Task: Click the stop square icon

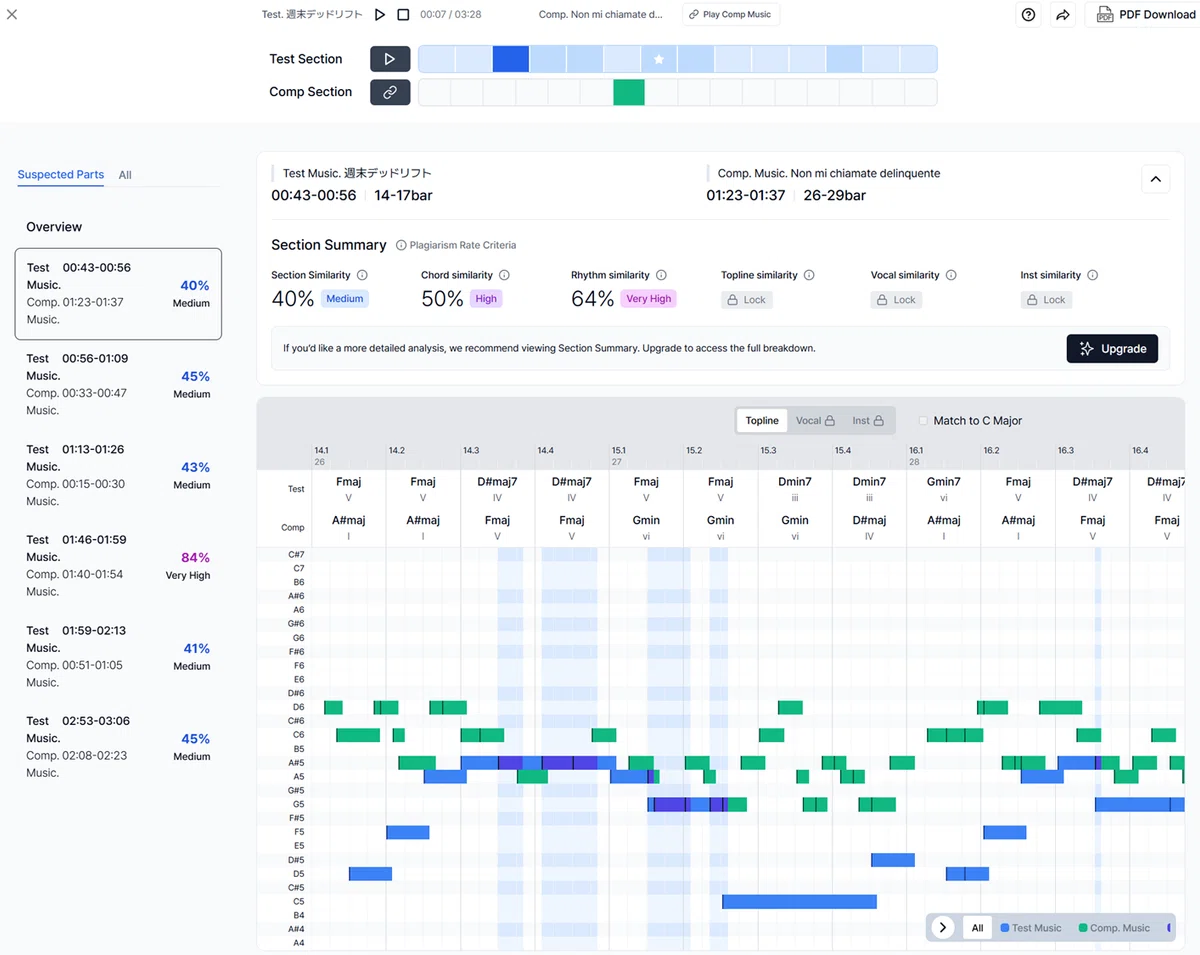Action: click(403, 15)
